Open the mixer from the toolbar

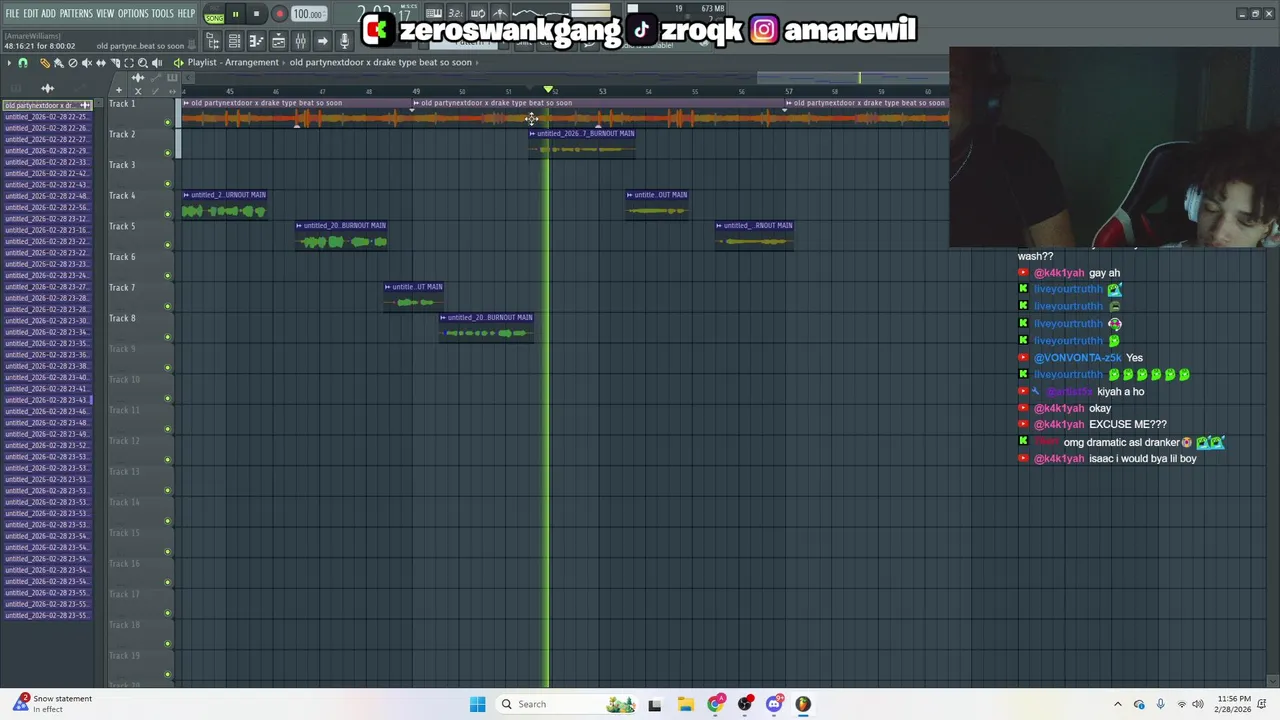tap(300, 41)
